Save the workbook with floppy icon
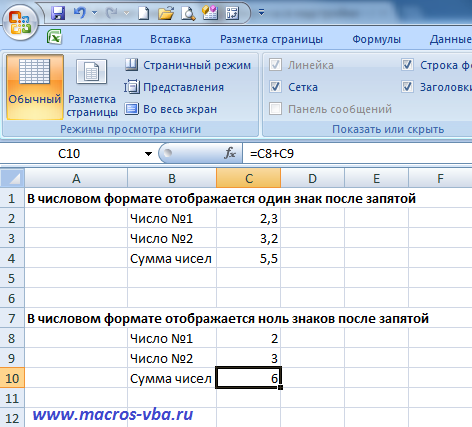The height and width of the screenshot is (427, 472). pos(58,13)
